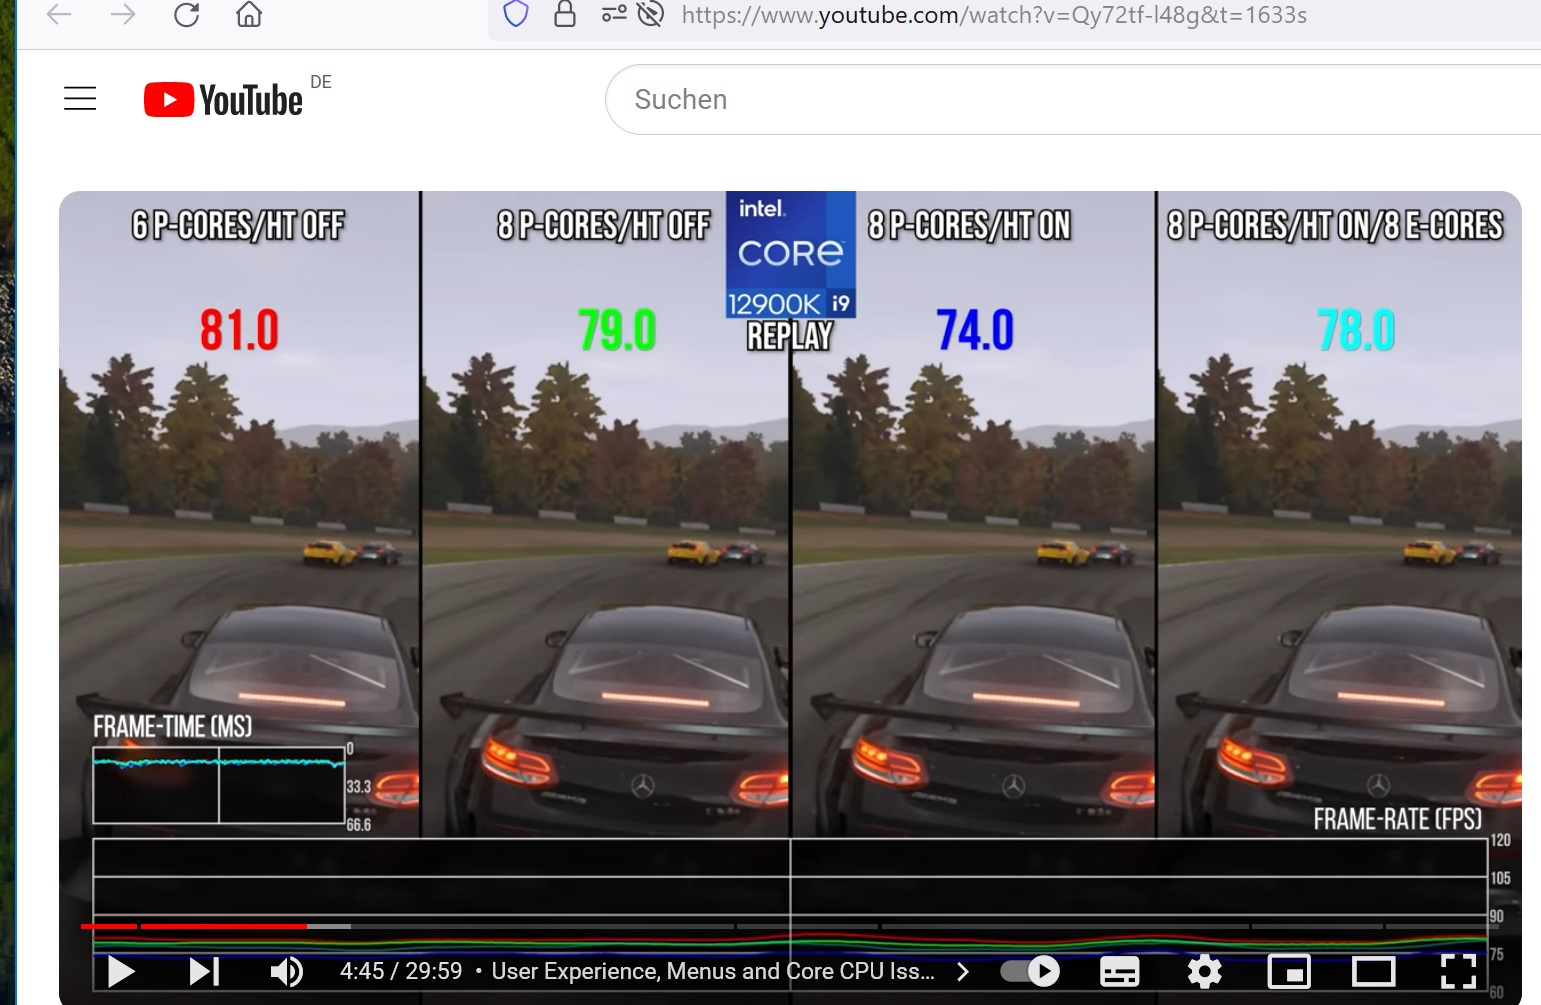The height and width of the screenshot is (1005, 1541).
Task: Click inside the YouTube search field
Action: 1000,99
